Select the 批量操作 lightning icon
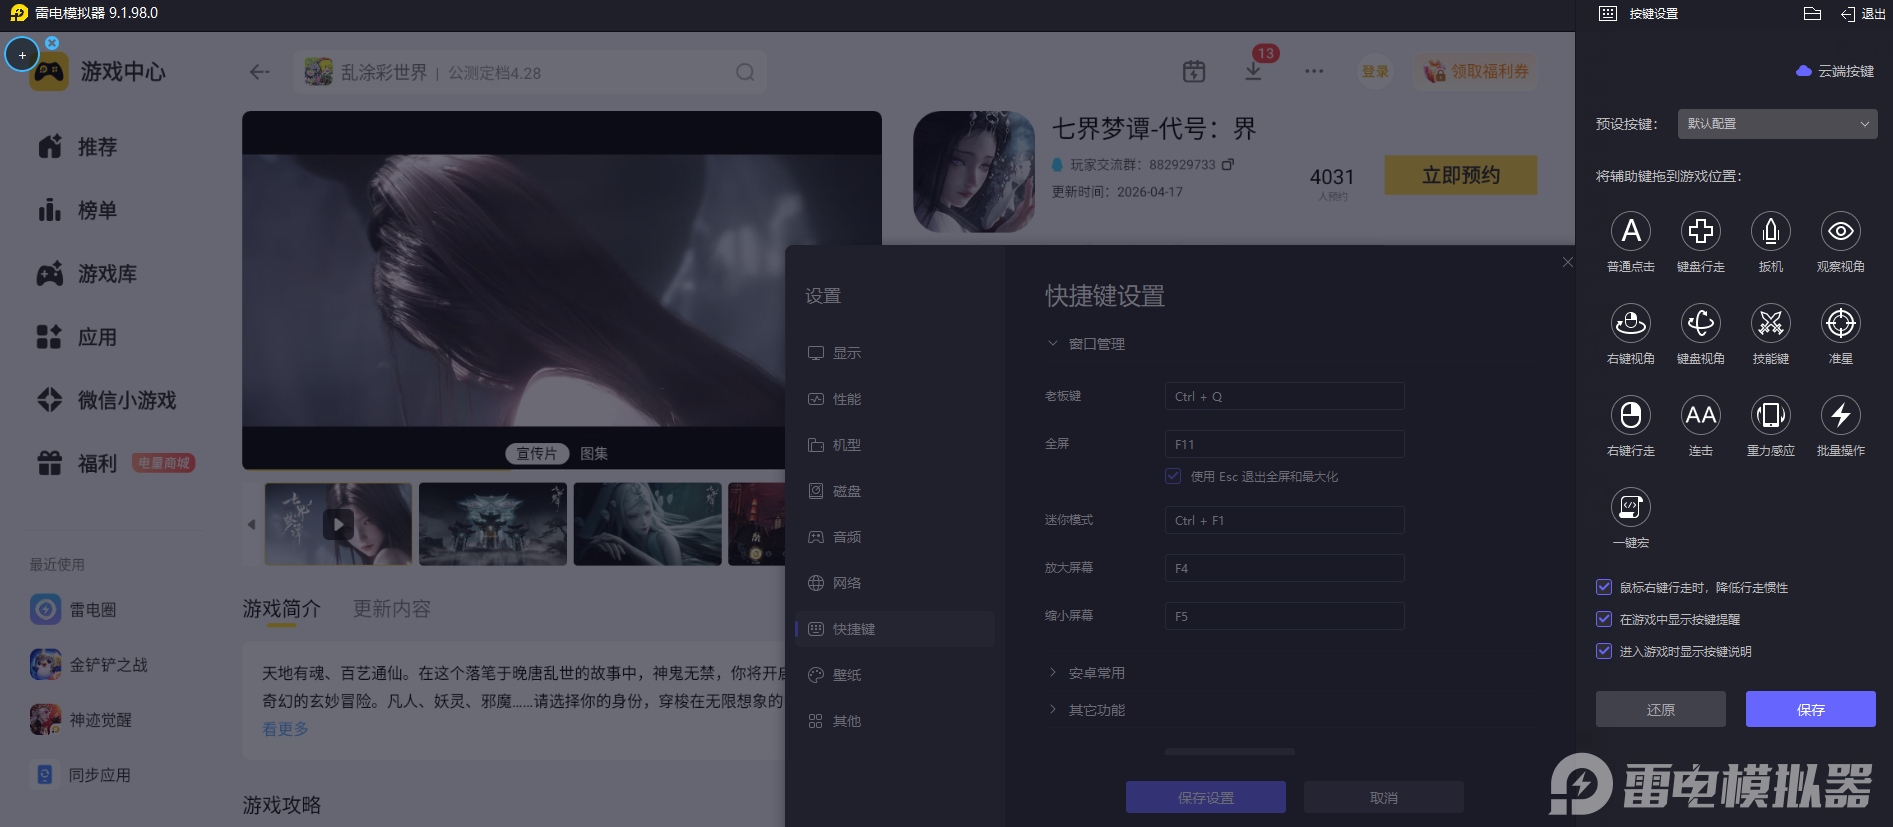Image resolution: width=1893 pixels, height=827 pixels. [x=1840, y=416]
